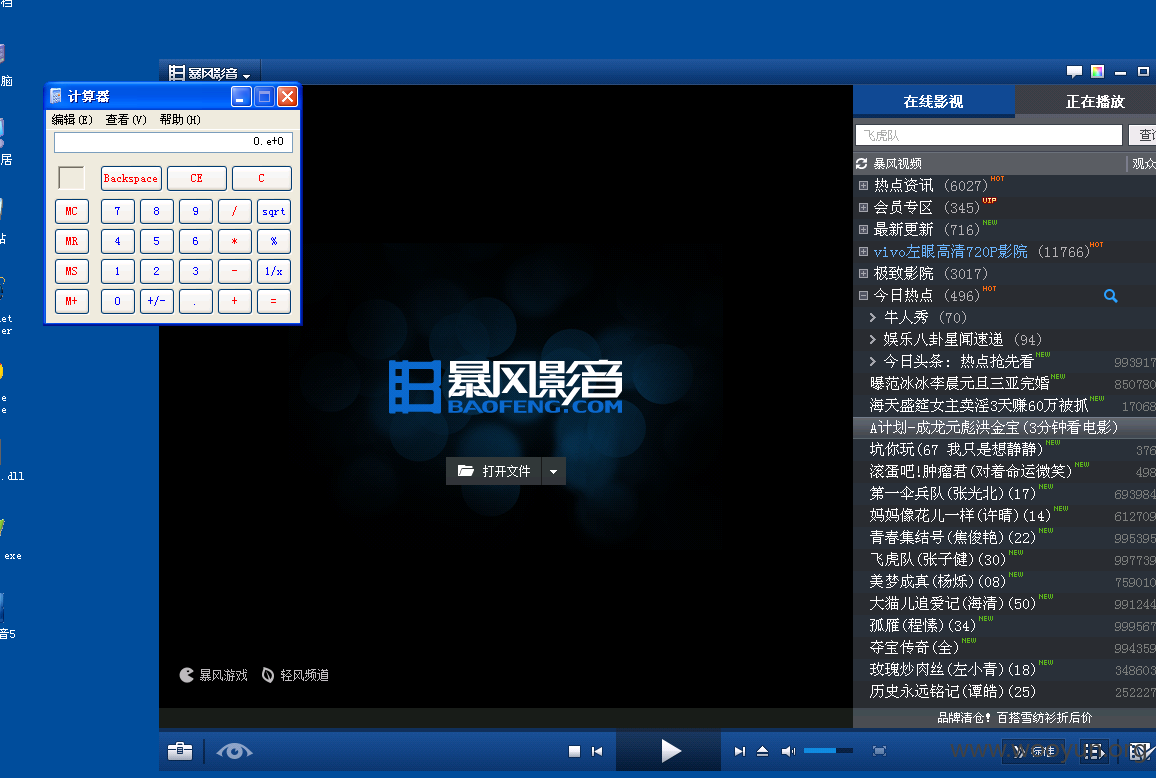
Task: Select 青春集结号(焦俊艳)(22)
Action: tap(953, 538)
